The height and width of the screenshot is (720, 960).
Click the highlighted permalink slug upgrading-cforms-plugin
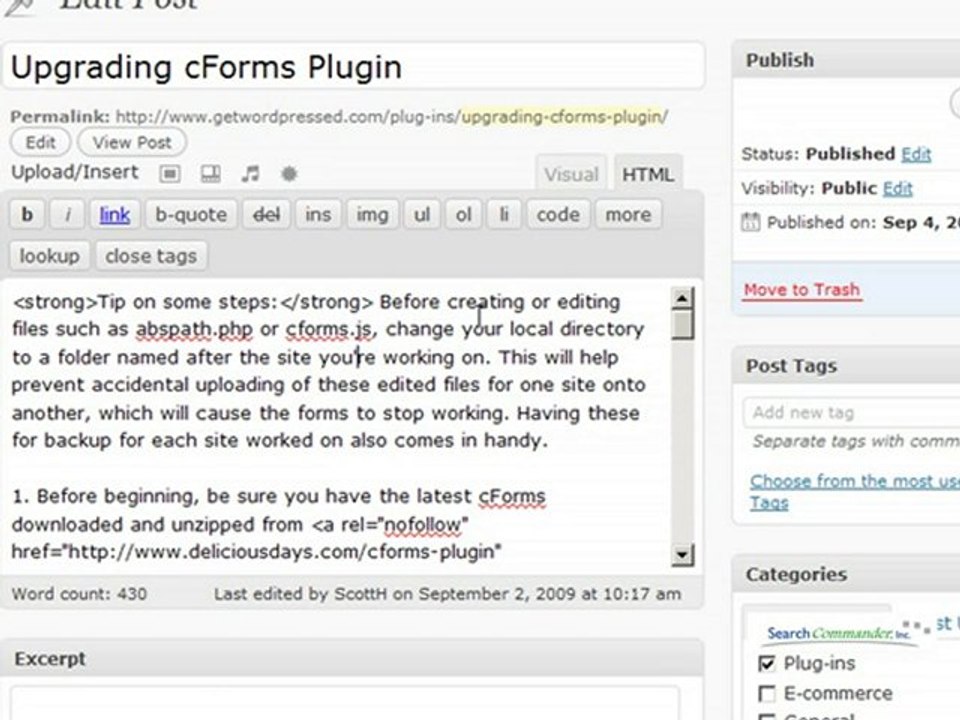tap(561, 116)
